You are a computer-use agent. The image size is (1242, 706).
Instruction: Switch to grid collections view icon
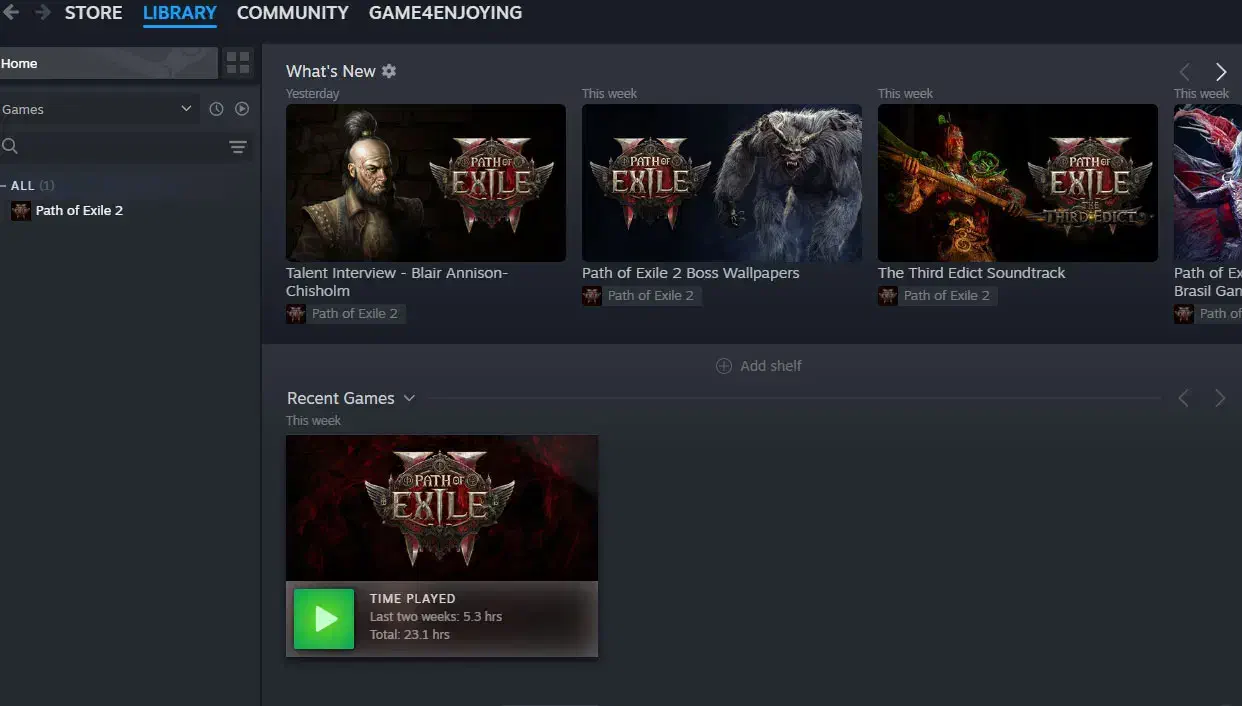238,63
